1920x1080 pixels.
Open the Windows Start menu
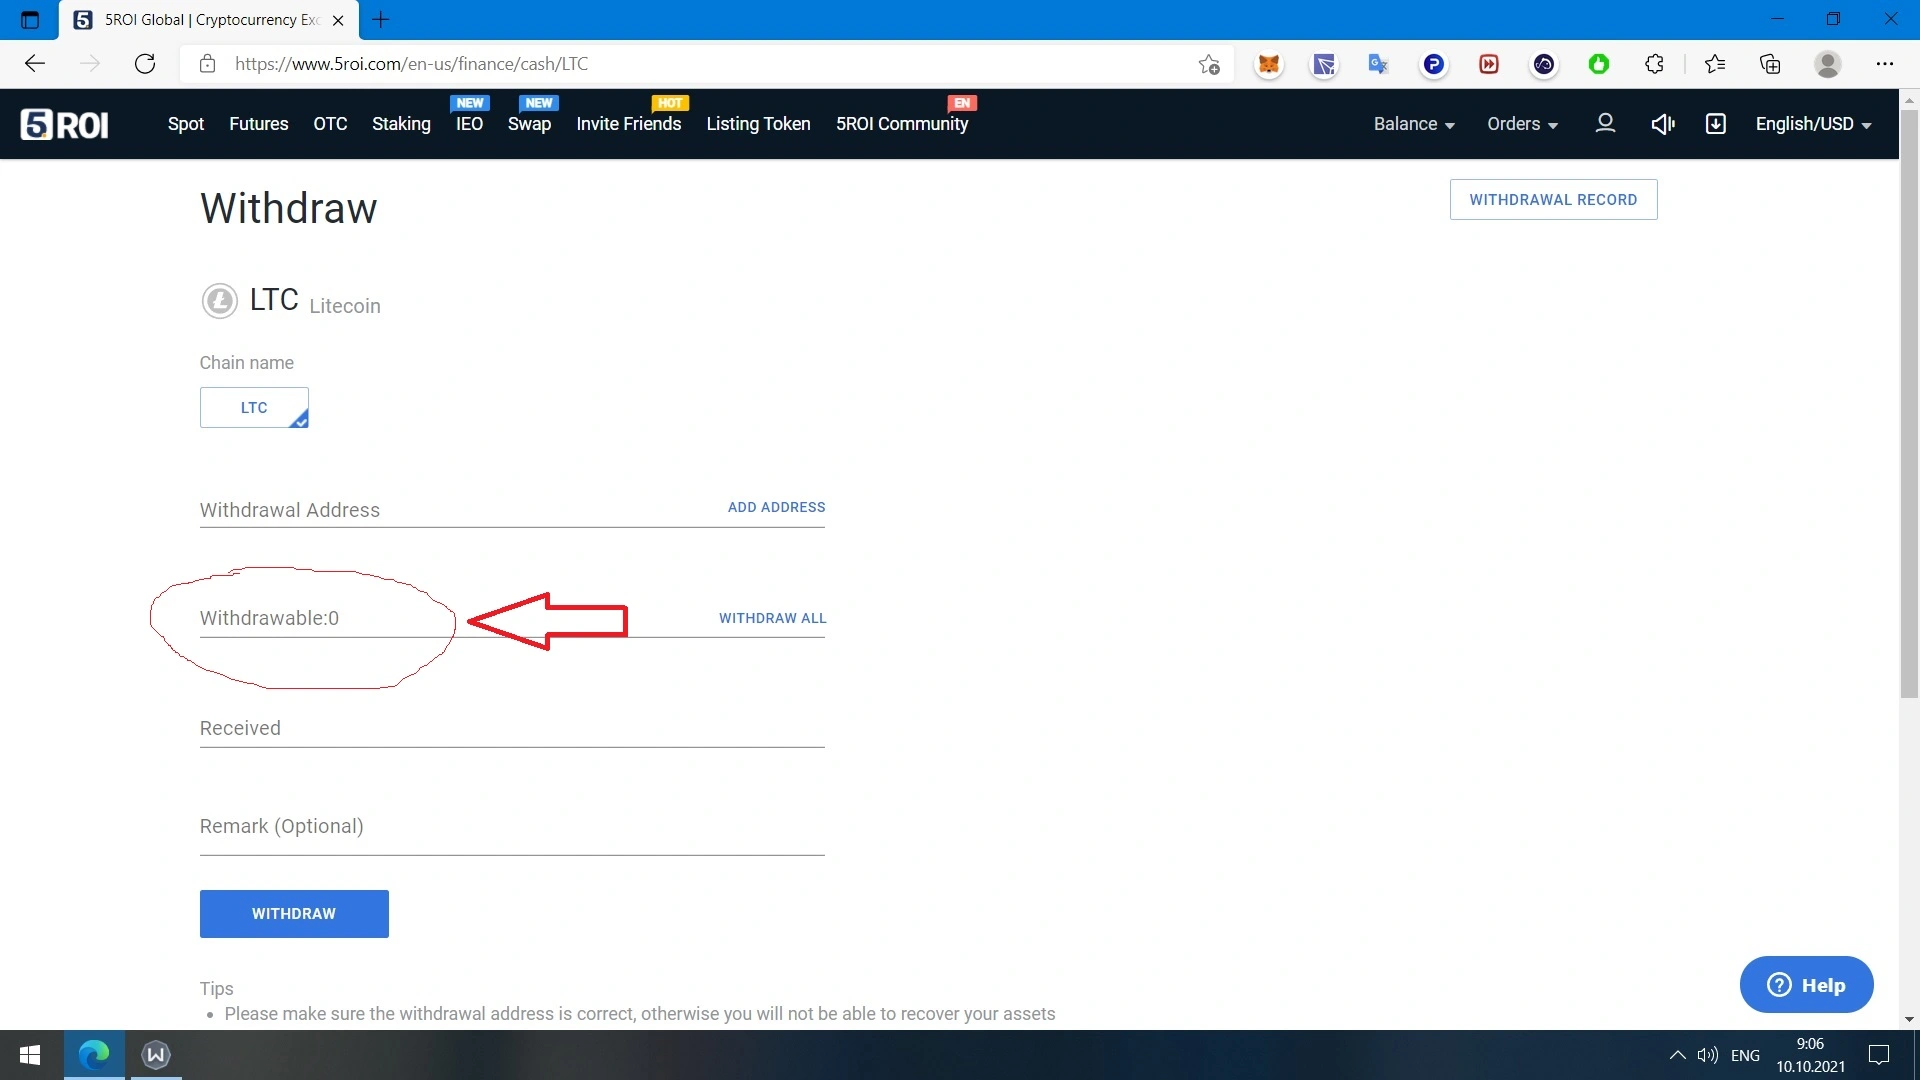[30, 1055]
